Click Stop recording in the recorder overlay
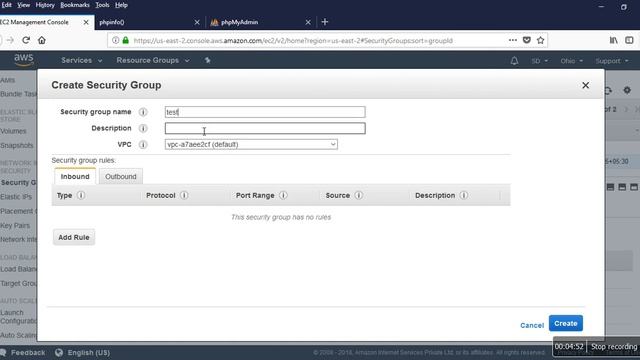Viewport: 640px width, 360px height. [x=613, y=347]
